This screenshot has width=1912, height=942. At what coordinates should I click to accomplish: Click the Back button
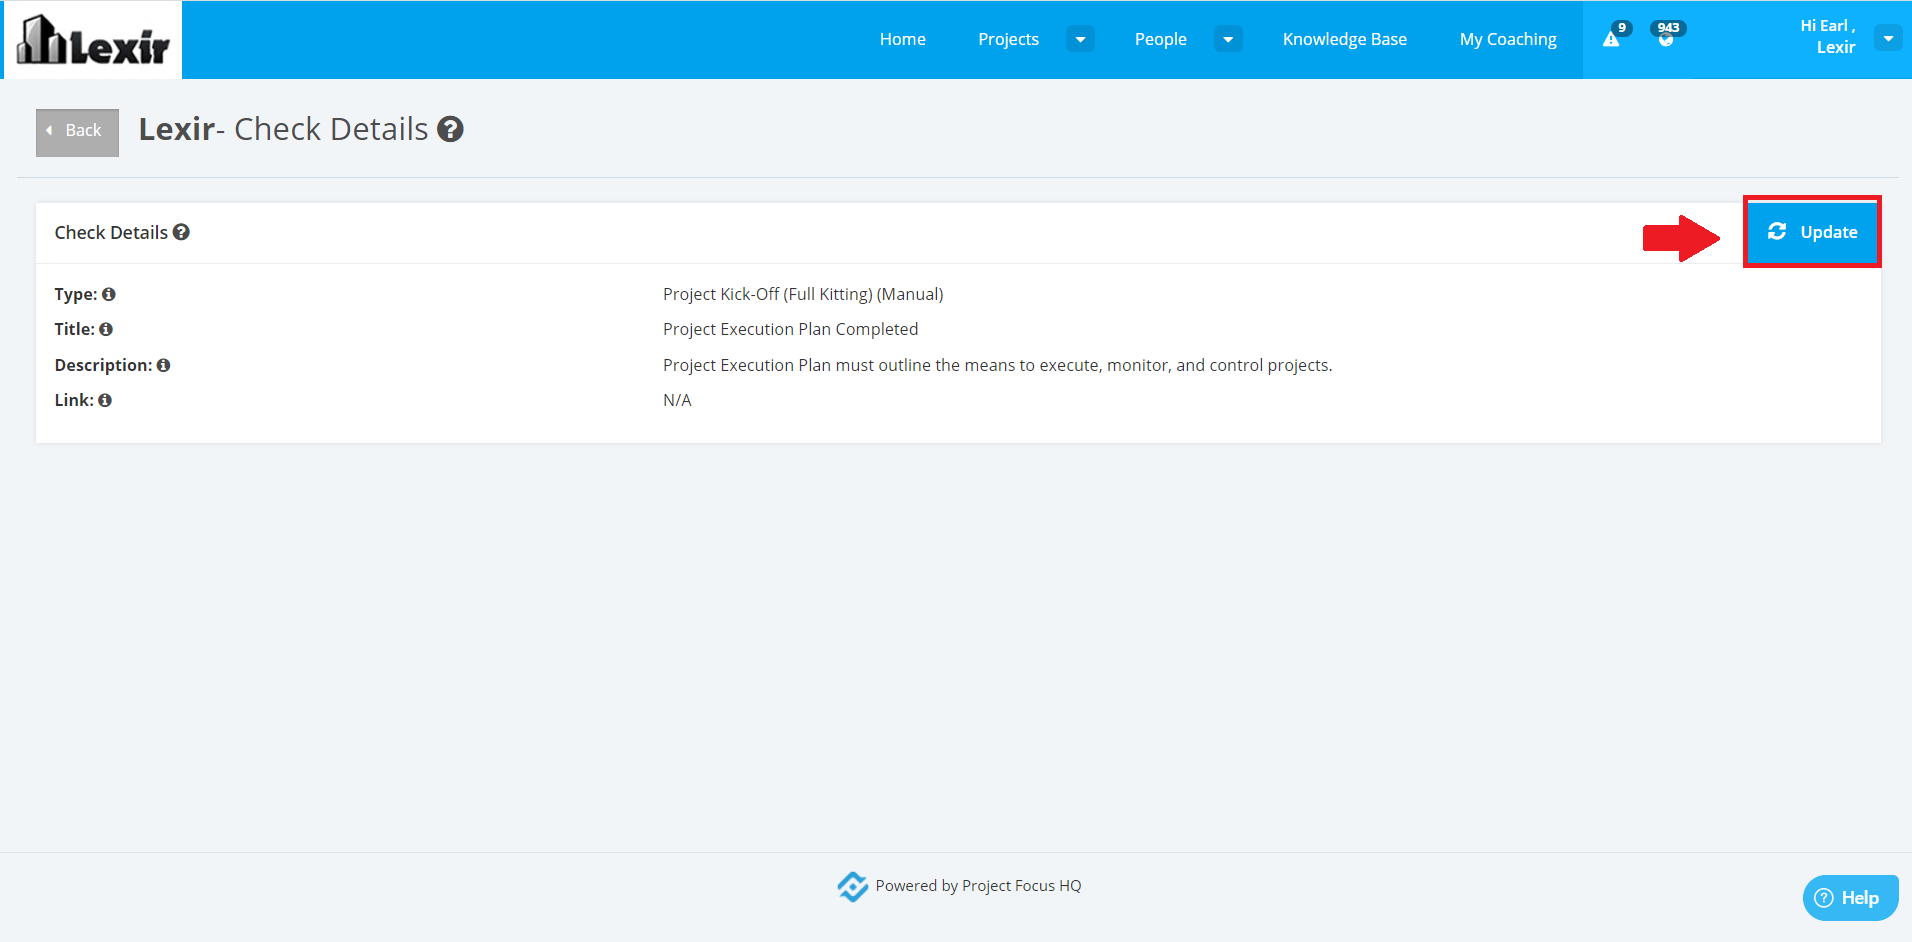(77, 132)
